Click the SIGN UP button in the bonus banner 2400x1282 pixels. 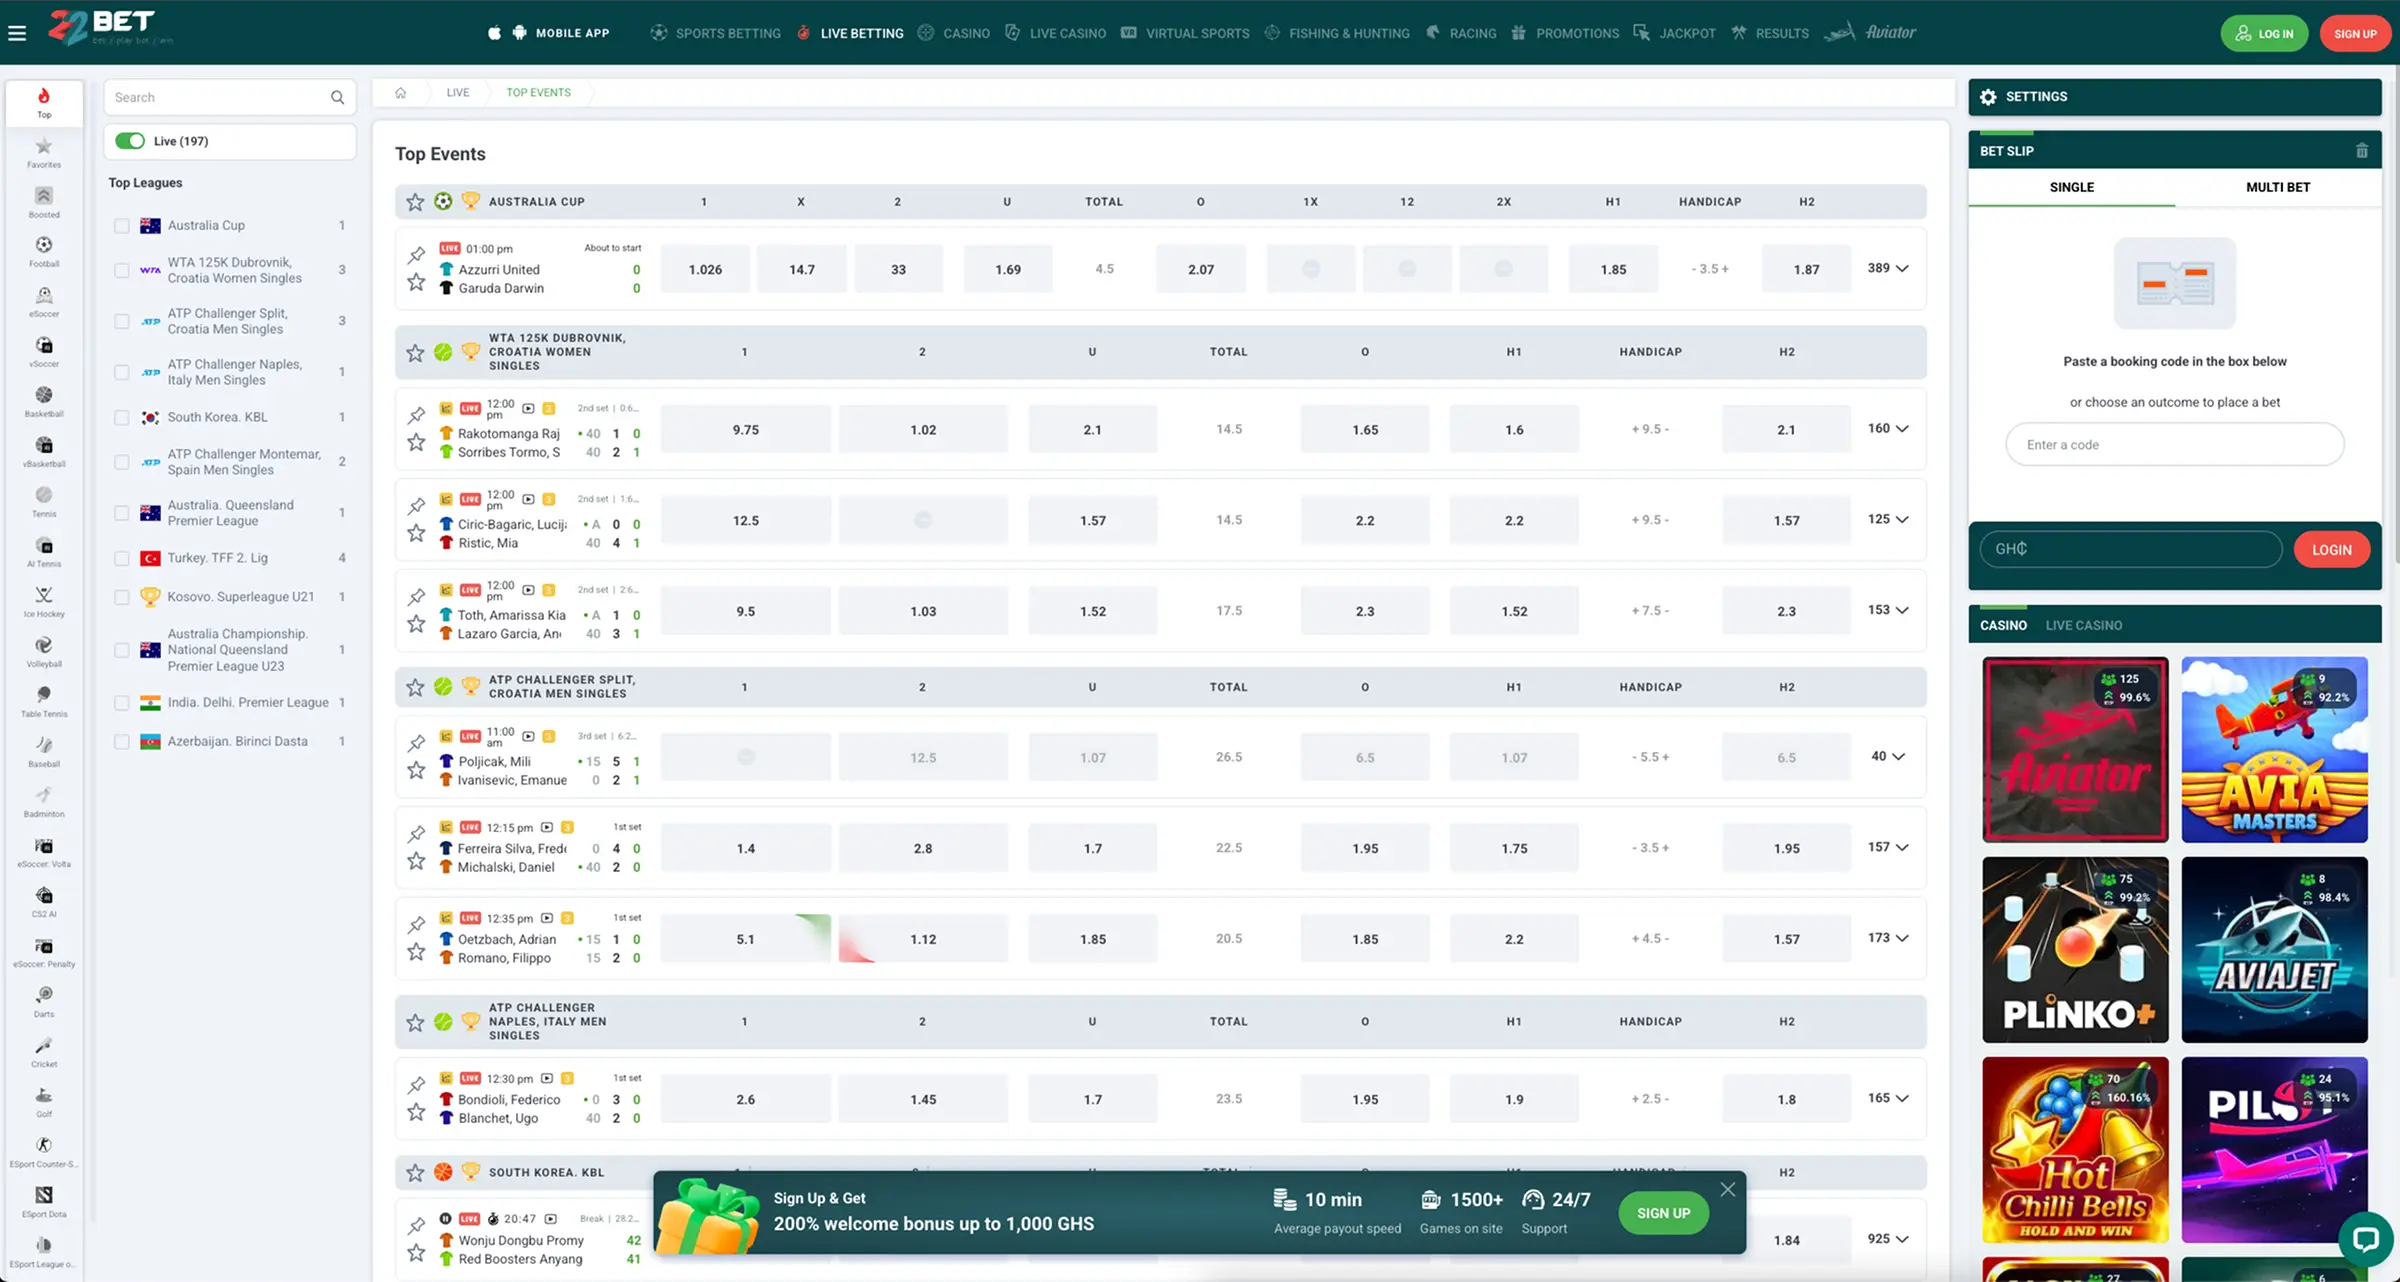pos(1663,1212)
